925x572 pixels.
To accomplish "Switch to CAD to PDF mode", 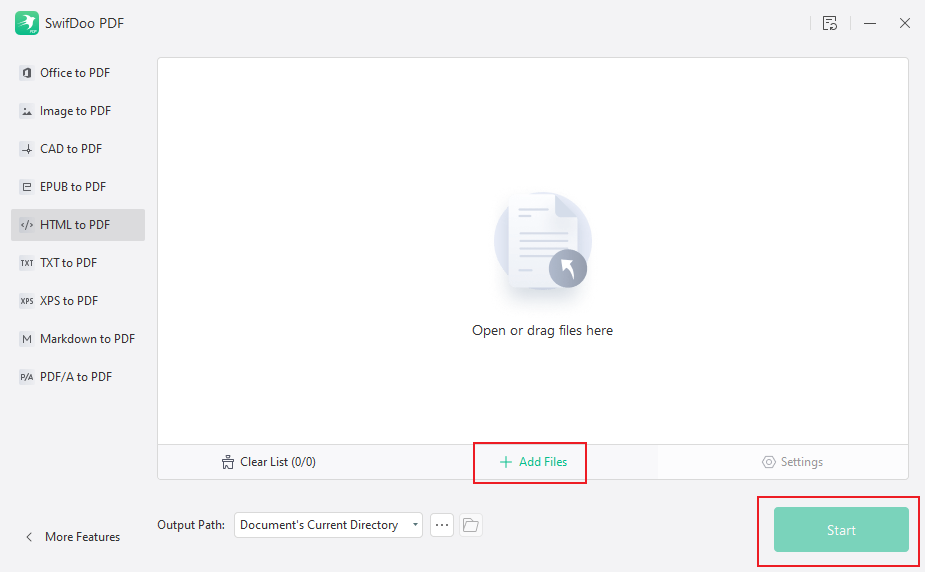I will (78, 149).
